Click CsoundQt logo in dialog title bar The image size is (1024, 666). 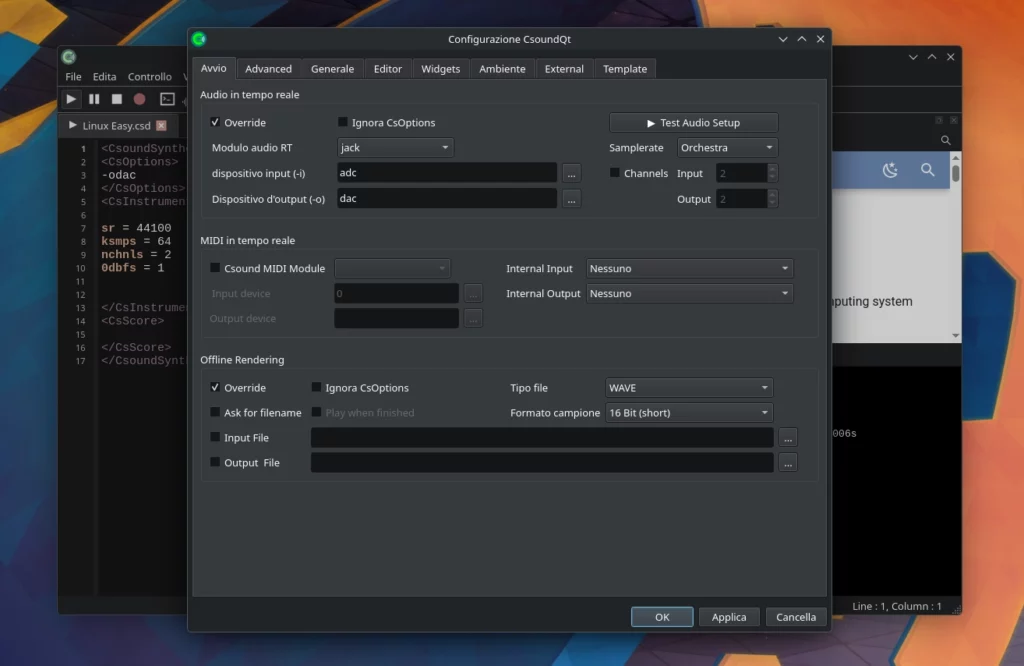[x=199, y=39]
